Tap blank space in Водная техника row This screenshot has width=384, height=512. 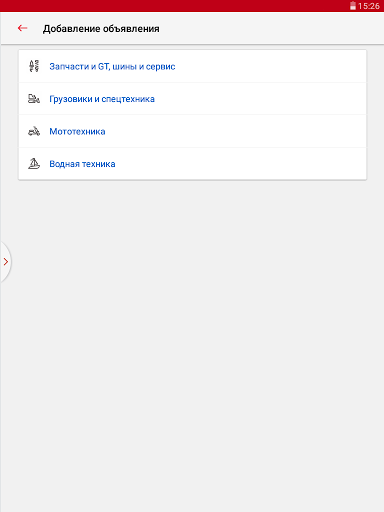240,164
